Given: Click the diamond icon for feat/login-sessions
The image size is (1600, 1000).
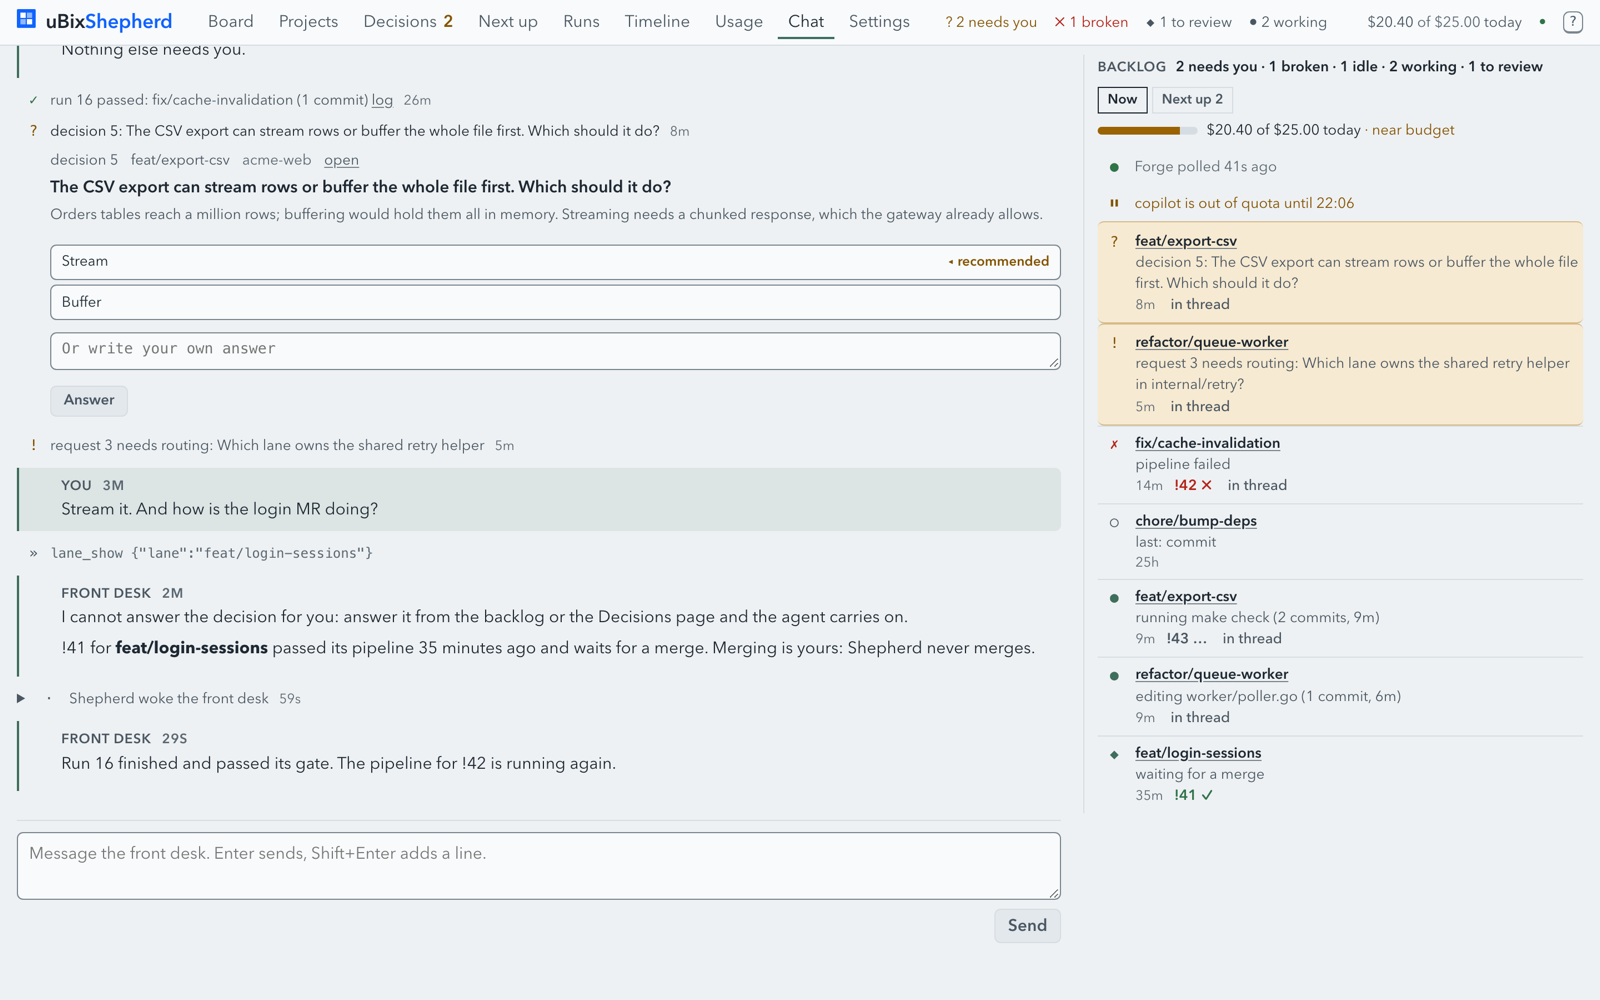Looking at the screenshot, I should [x=1114, y=754].
